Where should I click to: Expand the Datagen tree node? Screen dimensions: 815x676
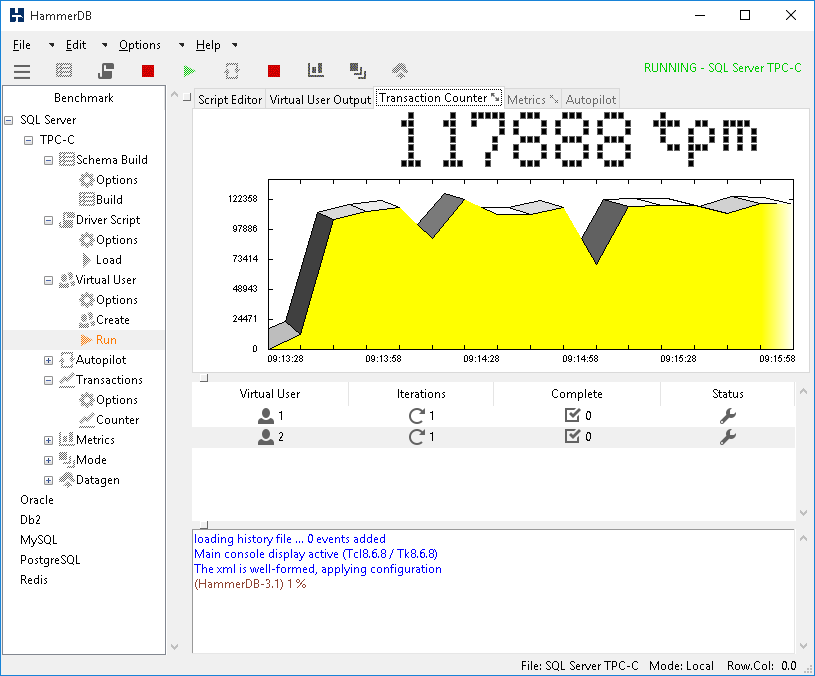click(48, 481)
